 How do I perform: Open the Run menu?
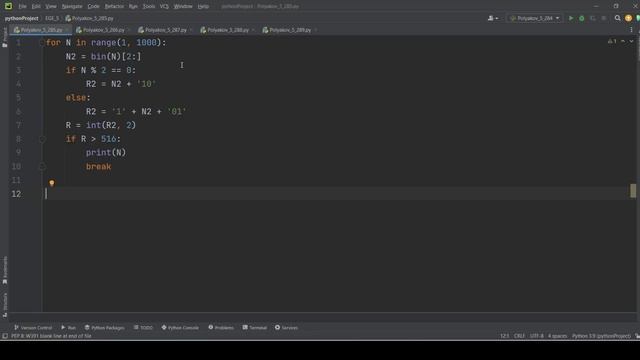[x=133, y=6]
